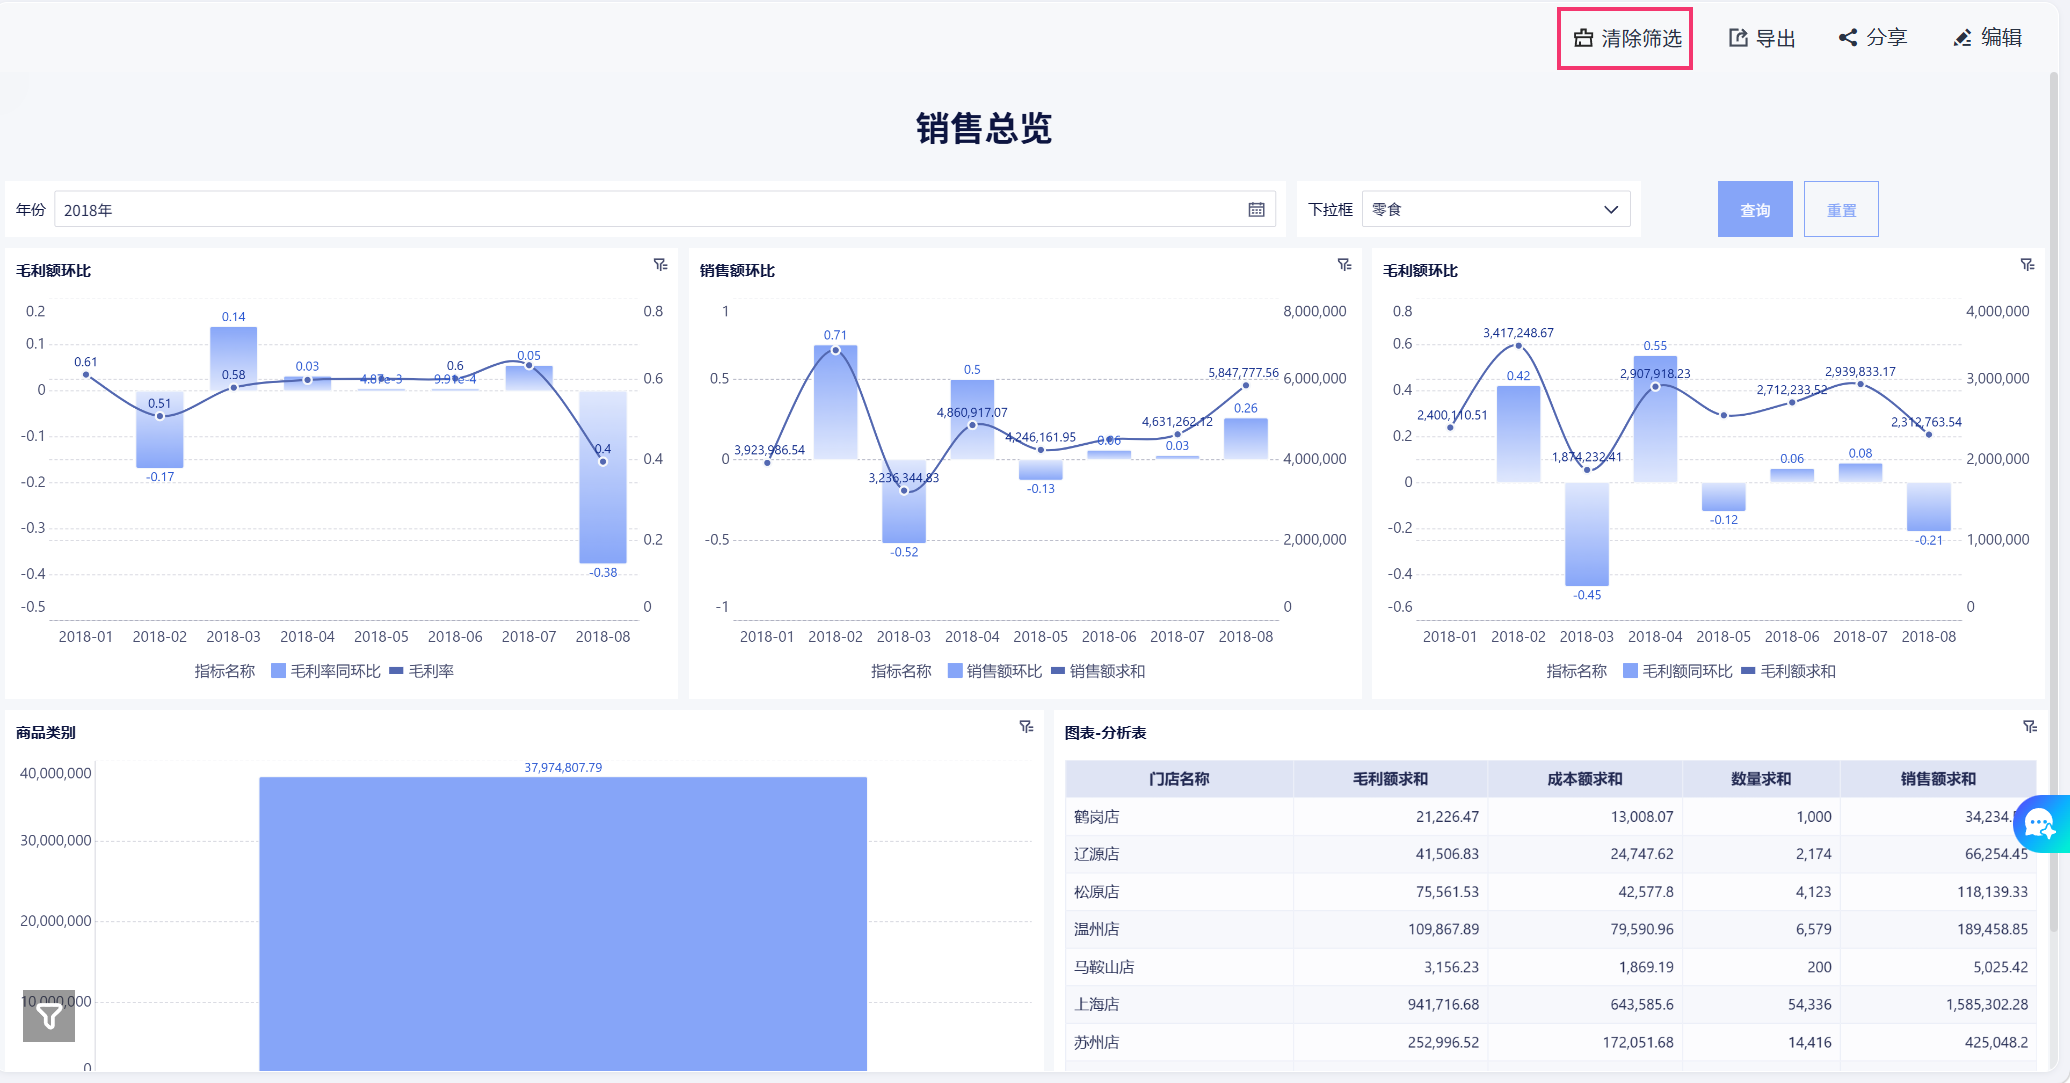Open the floating funnel filter button
The width and height of the screenshot is (2070, 1083).
pos(49,1016)
